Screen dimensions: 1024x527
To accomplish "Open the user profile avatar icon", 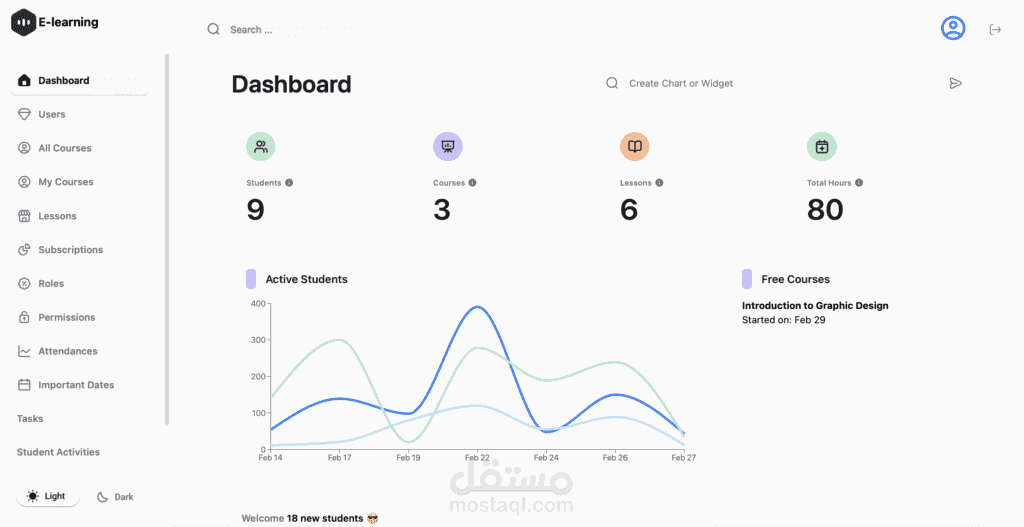I will click(953, 27).
